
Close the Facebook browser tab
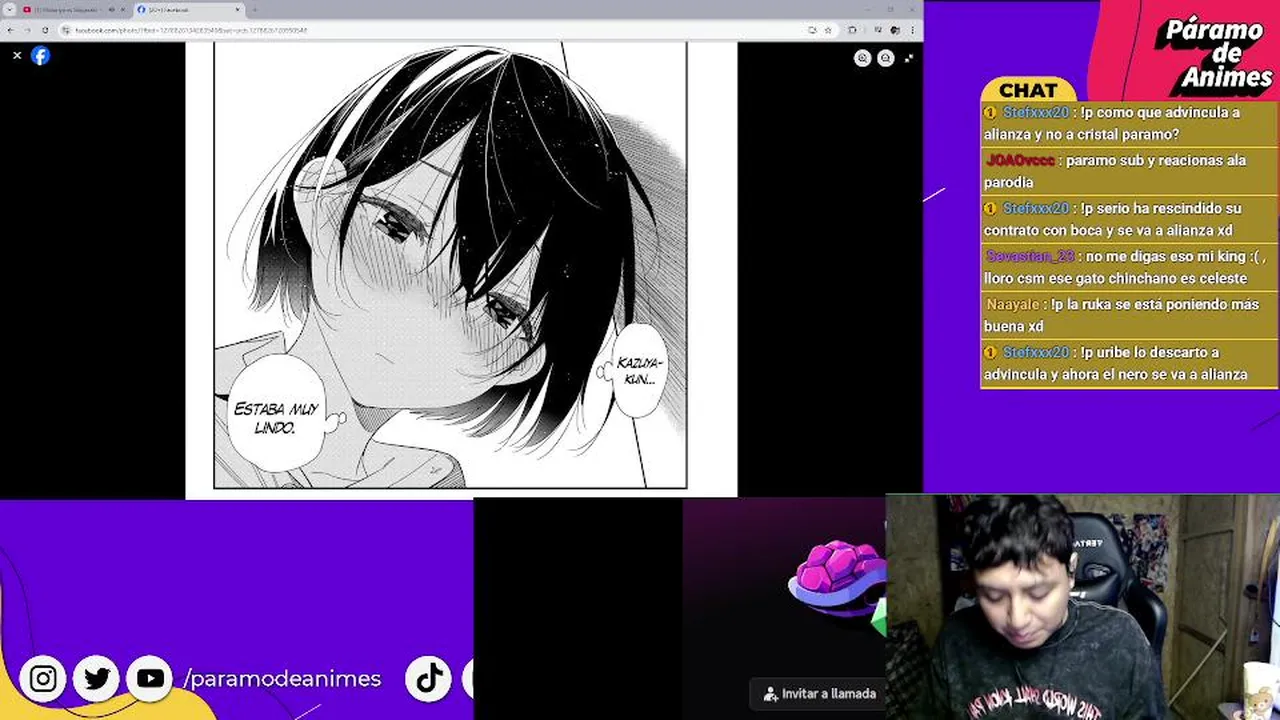coord(238,10)
